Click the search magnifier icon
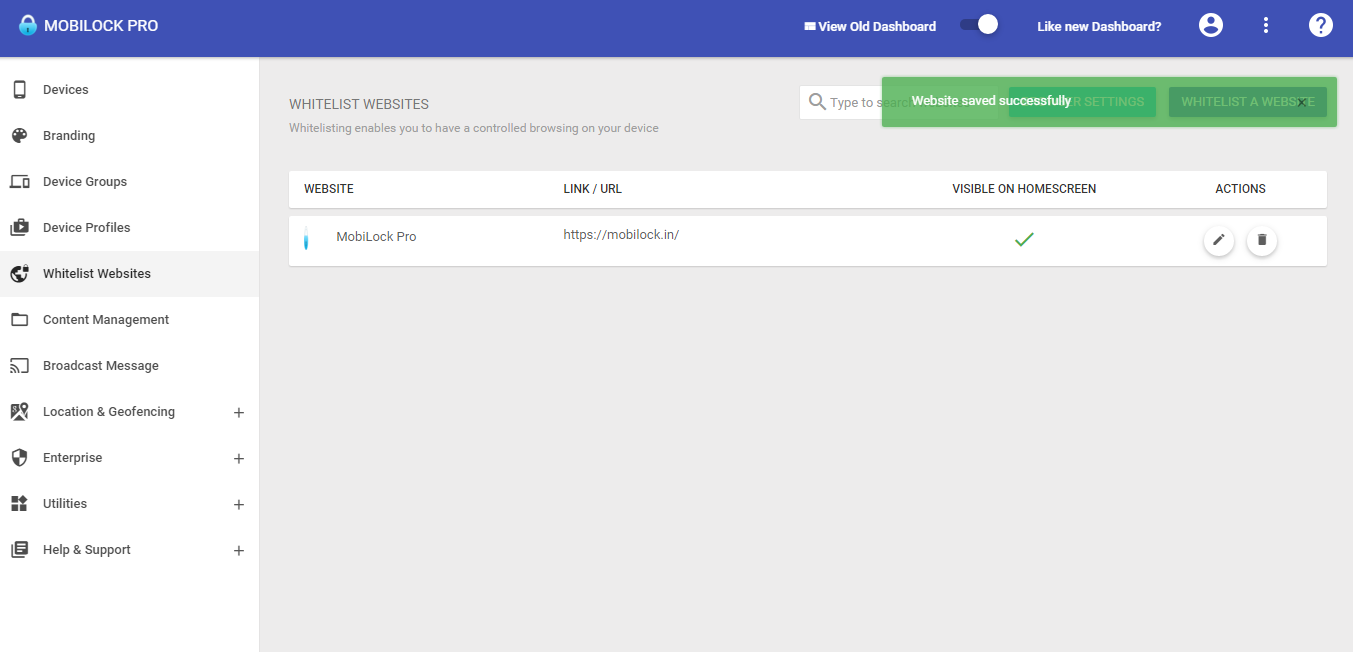 817,102
